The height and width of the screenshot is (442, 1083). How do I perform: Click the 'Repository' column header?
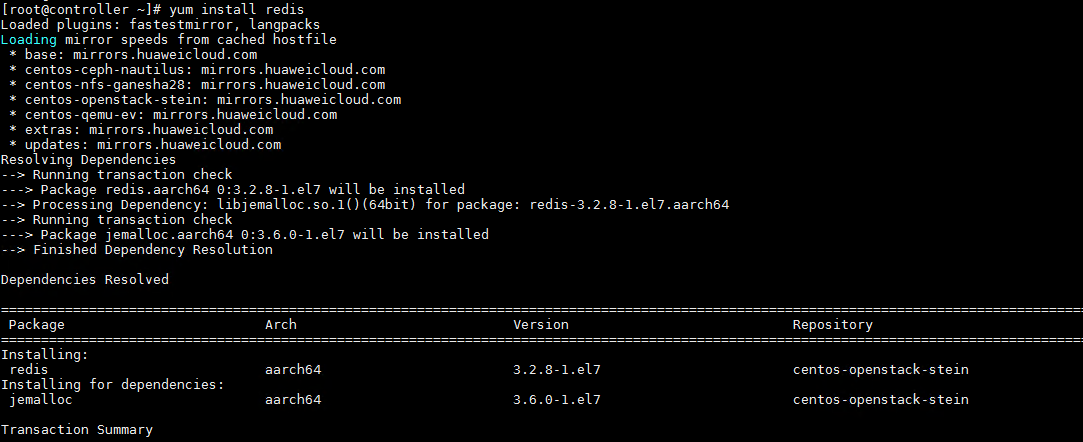point(832,325)
